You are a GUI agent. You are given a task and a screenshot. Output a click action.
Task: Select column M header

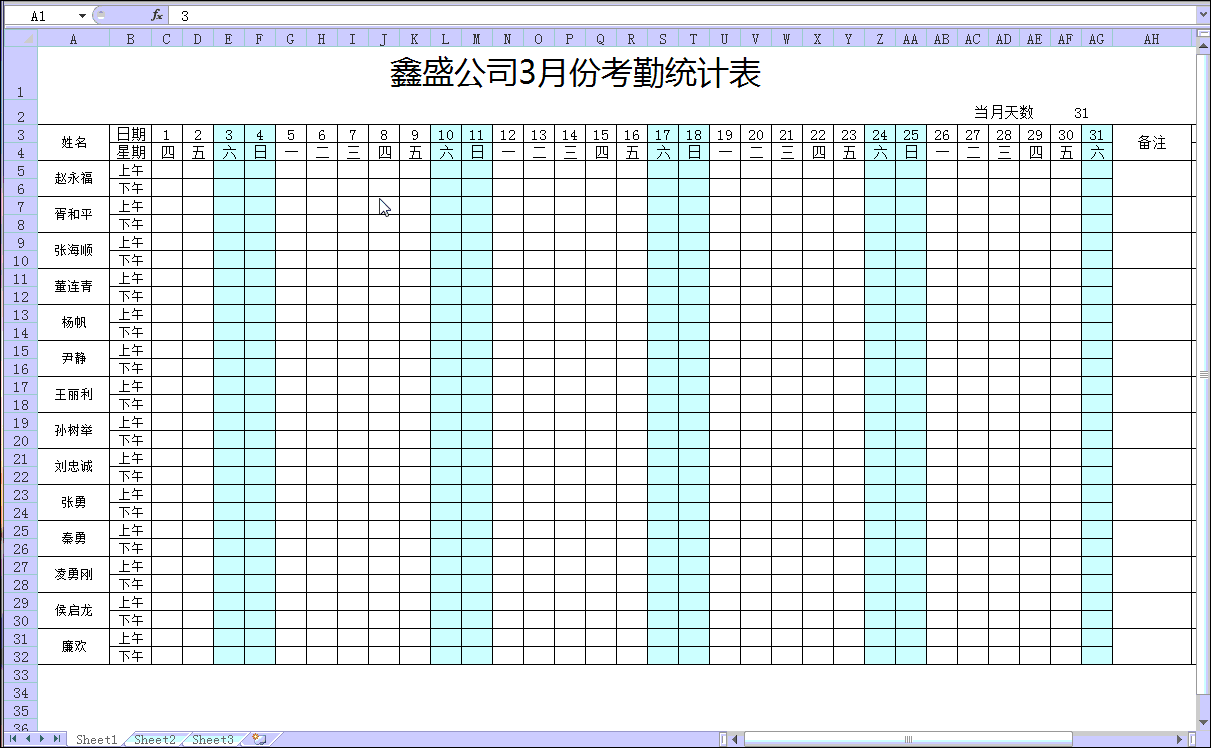pyautogui.click(x=477, y=39)
